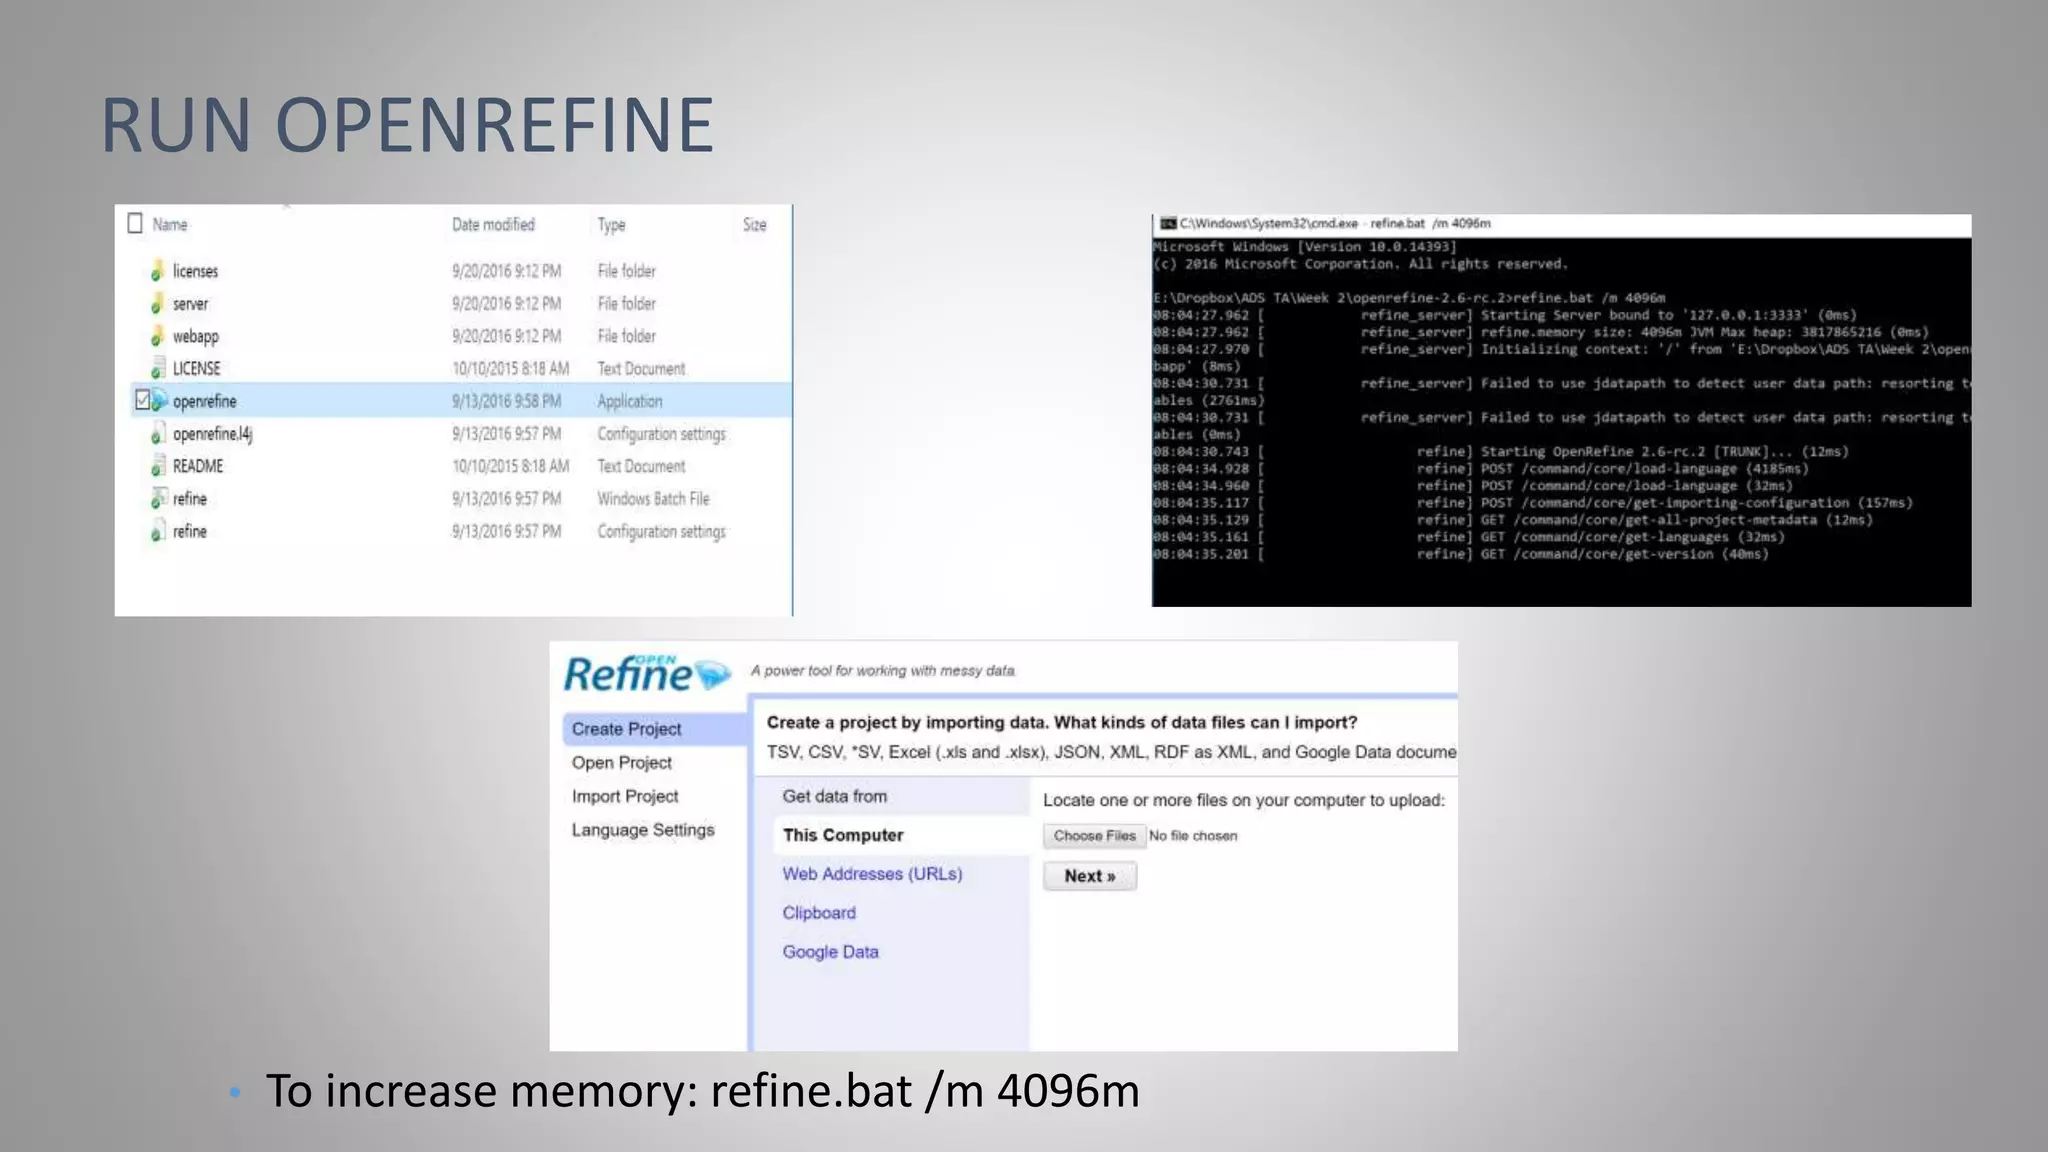Screen dimensions: 2048x1152
Task: Click OpenRefine tagline 'A power tool' text
Action: [x=883, y=671]
